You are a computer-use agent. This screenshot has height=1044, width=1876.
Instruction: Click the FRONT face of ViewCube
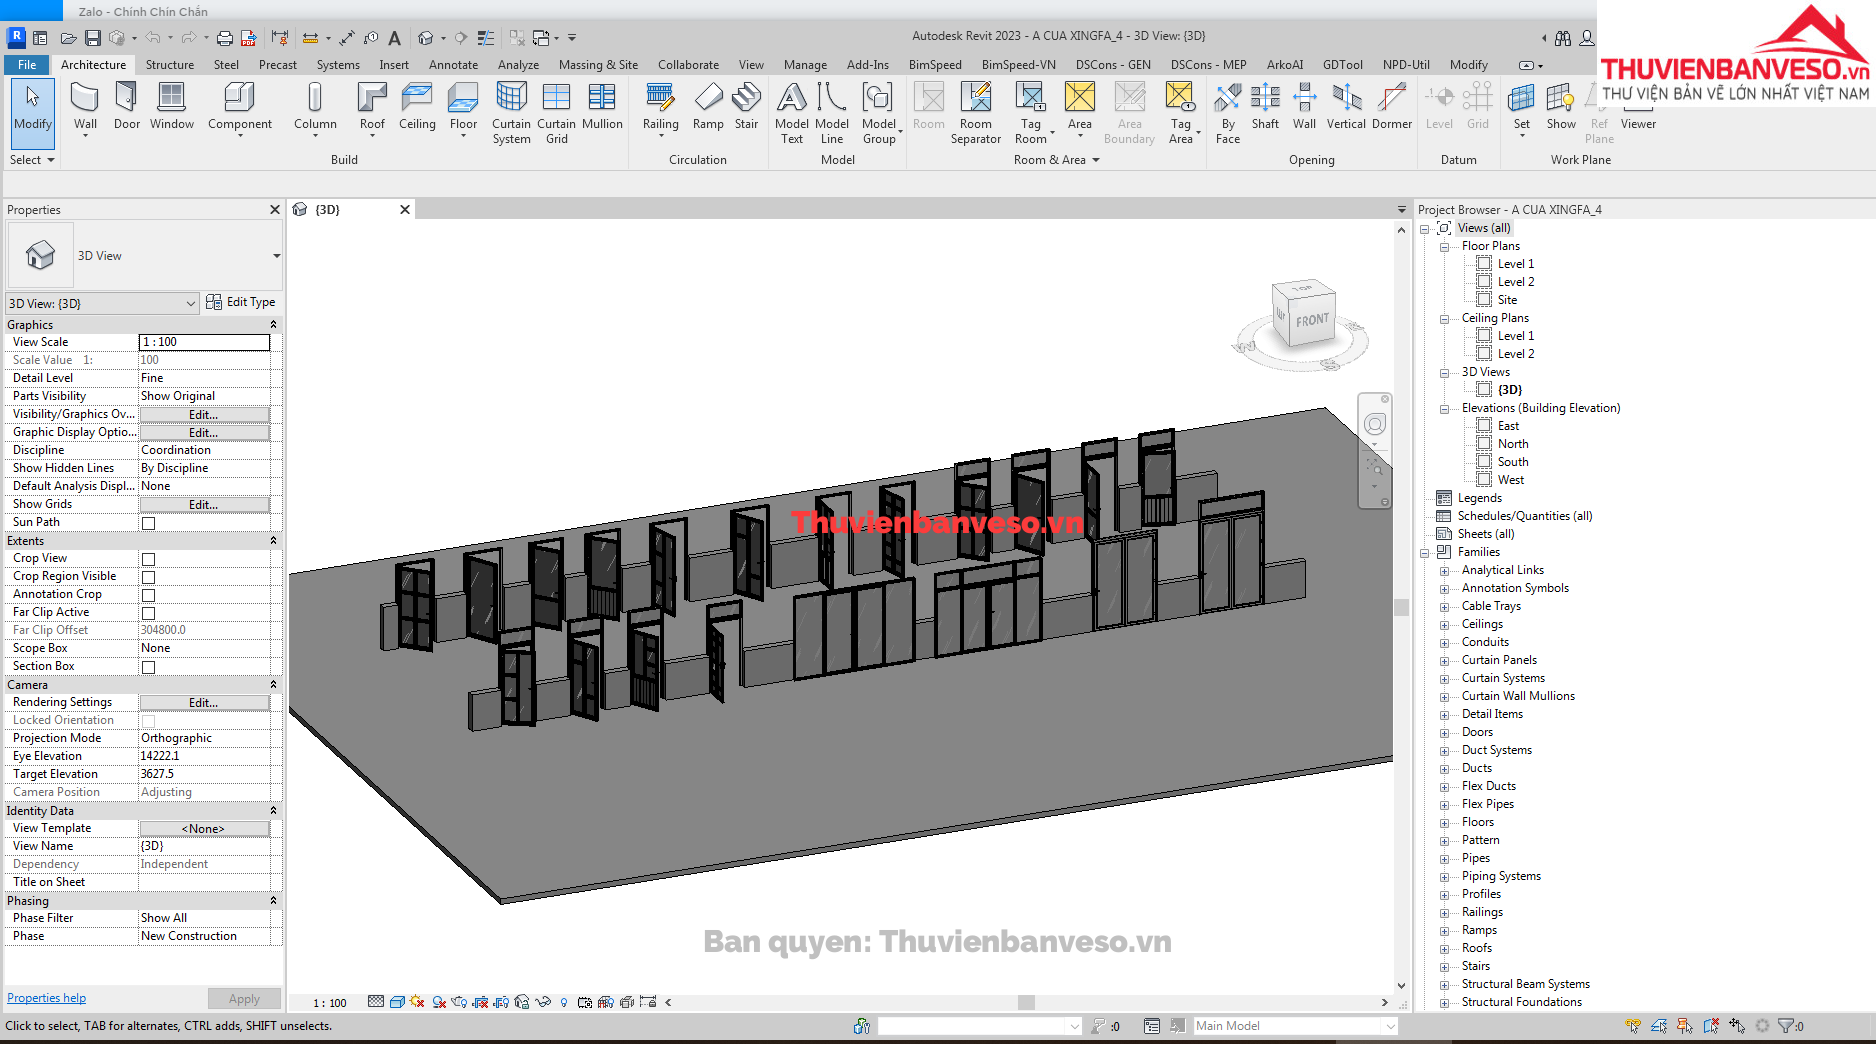click(x=1311, y=321)
